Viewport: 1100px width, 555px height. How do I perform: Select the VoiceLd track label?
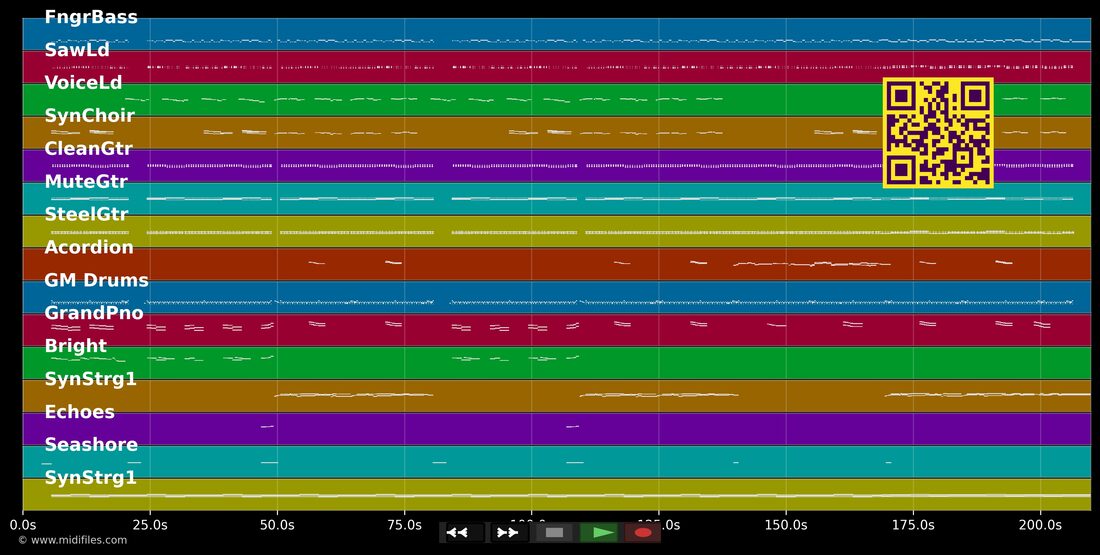pyautogui.click(x=83, y=83)
